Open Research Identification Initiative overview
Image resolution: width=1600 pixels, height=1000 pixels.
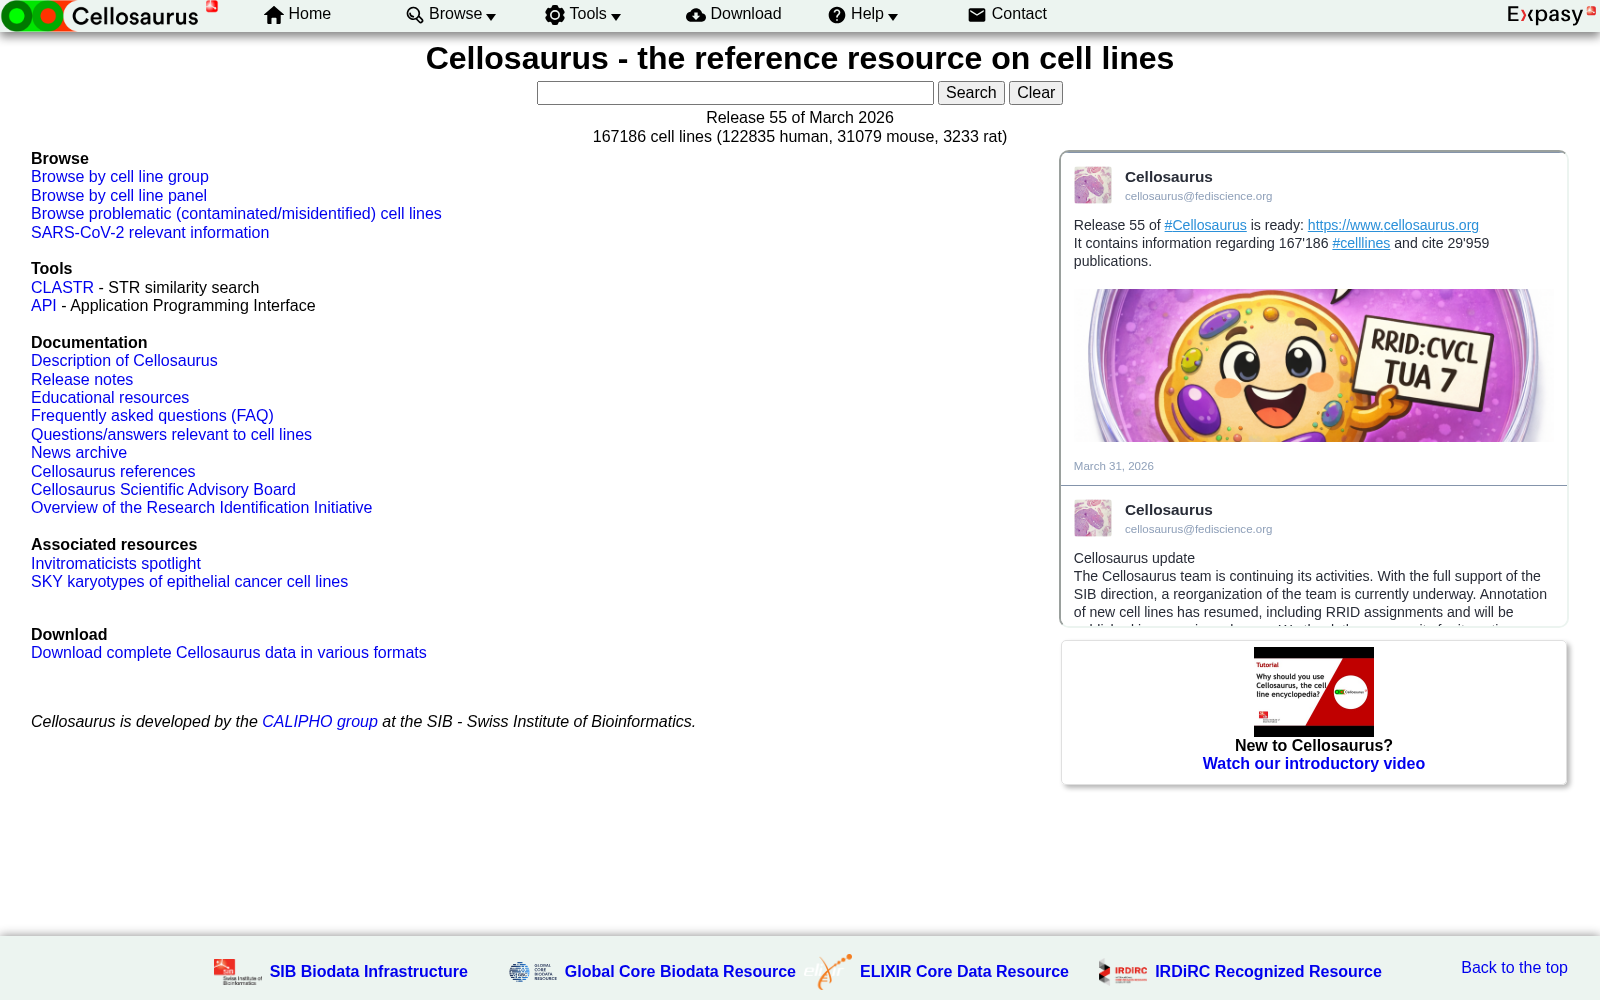point(201,508)
